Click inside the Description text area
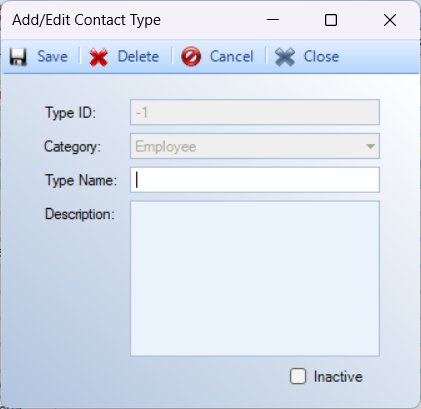The image size is (421, 409). (x=255, y=278)
